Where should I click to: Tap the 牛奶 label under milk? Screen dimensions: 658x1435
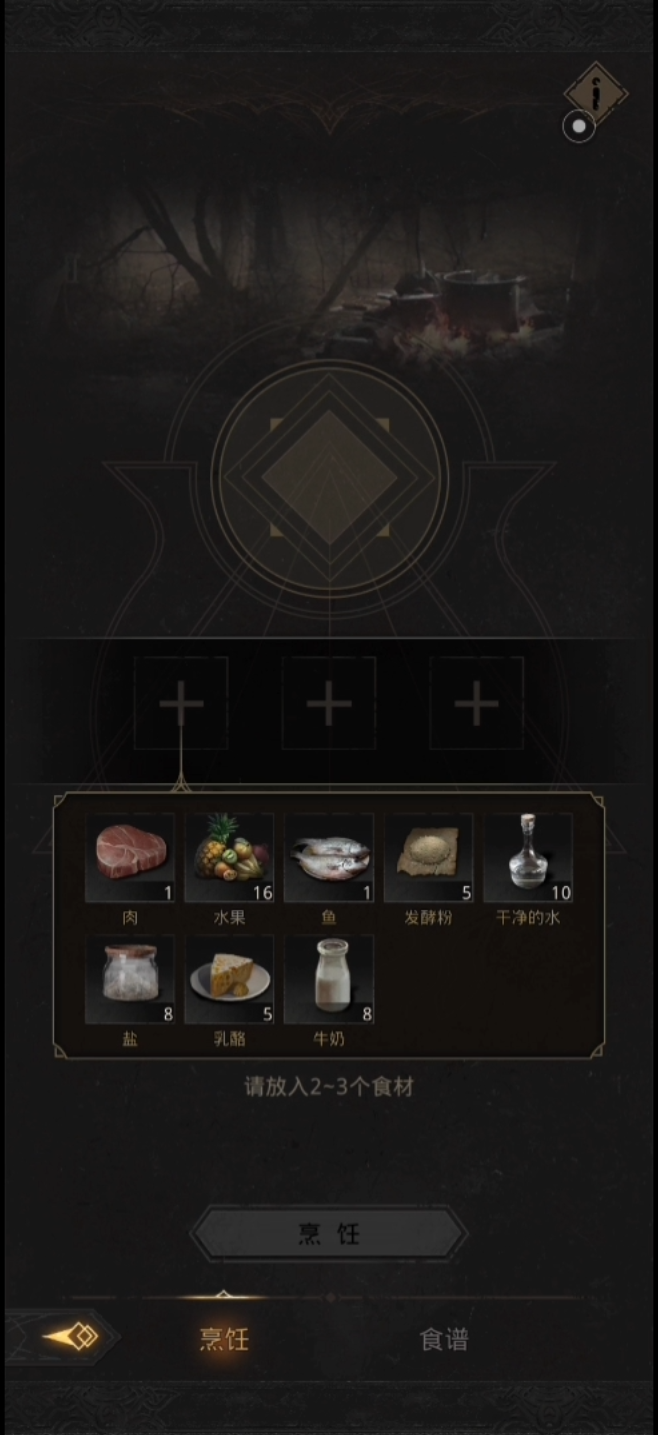[x=329, y=1039]
